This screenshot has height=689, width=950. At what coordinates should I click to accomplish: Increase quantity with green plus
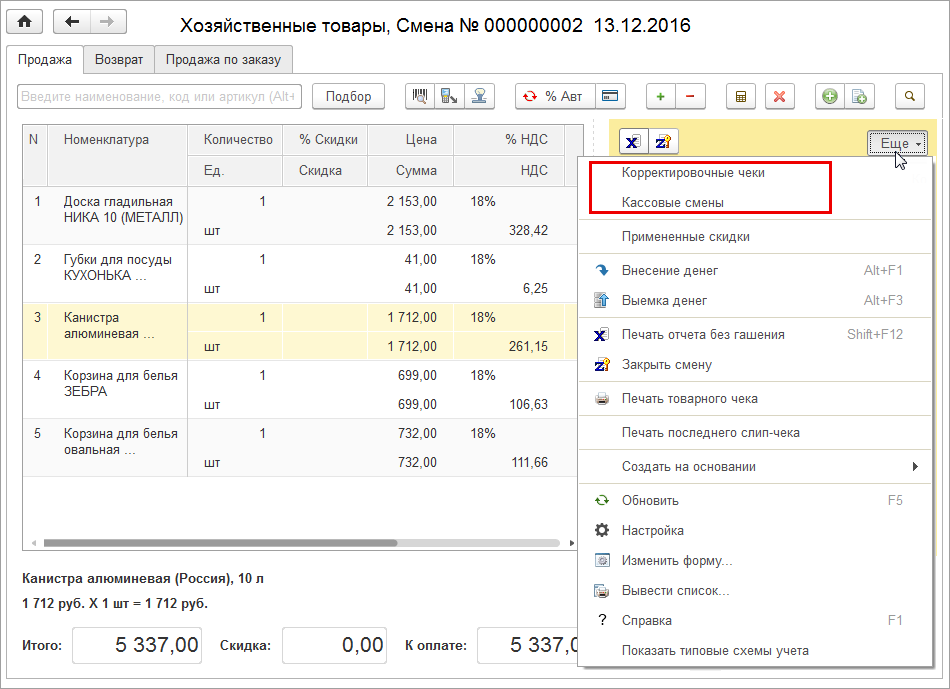pos(660,96)
